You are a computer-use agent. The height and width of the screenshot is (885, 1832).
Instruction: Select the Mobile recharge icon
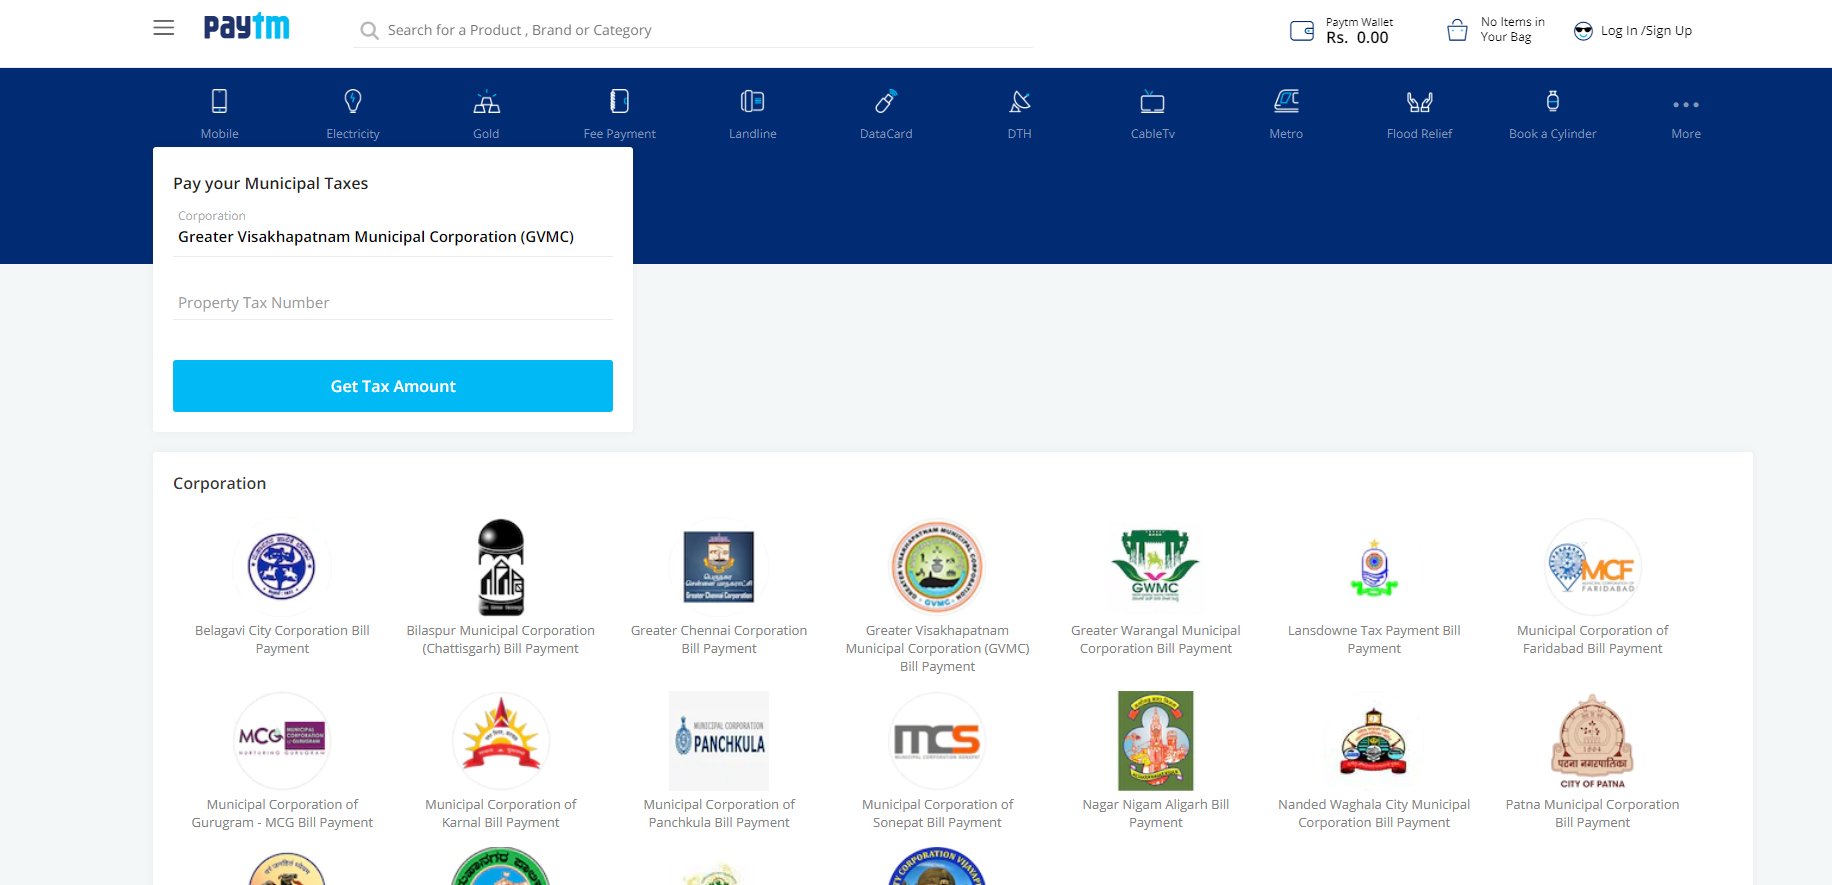219,101
